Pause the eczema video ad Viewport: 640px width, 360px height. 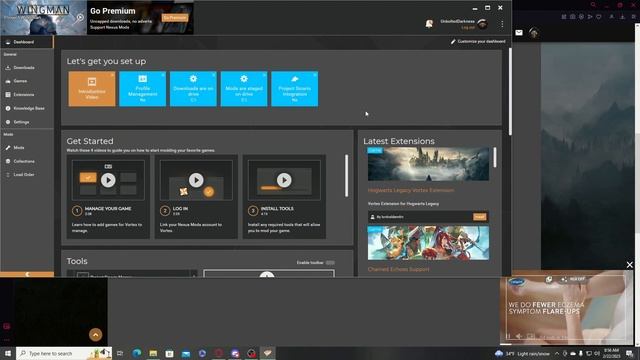[x=508, y=336]
